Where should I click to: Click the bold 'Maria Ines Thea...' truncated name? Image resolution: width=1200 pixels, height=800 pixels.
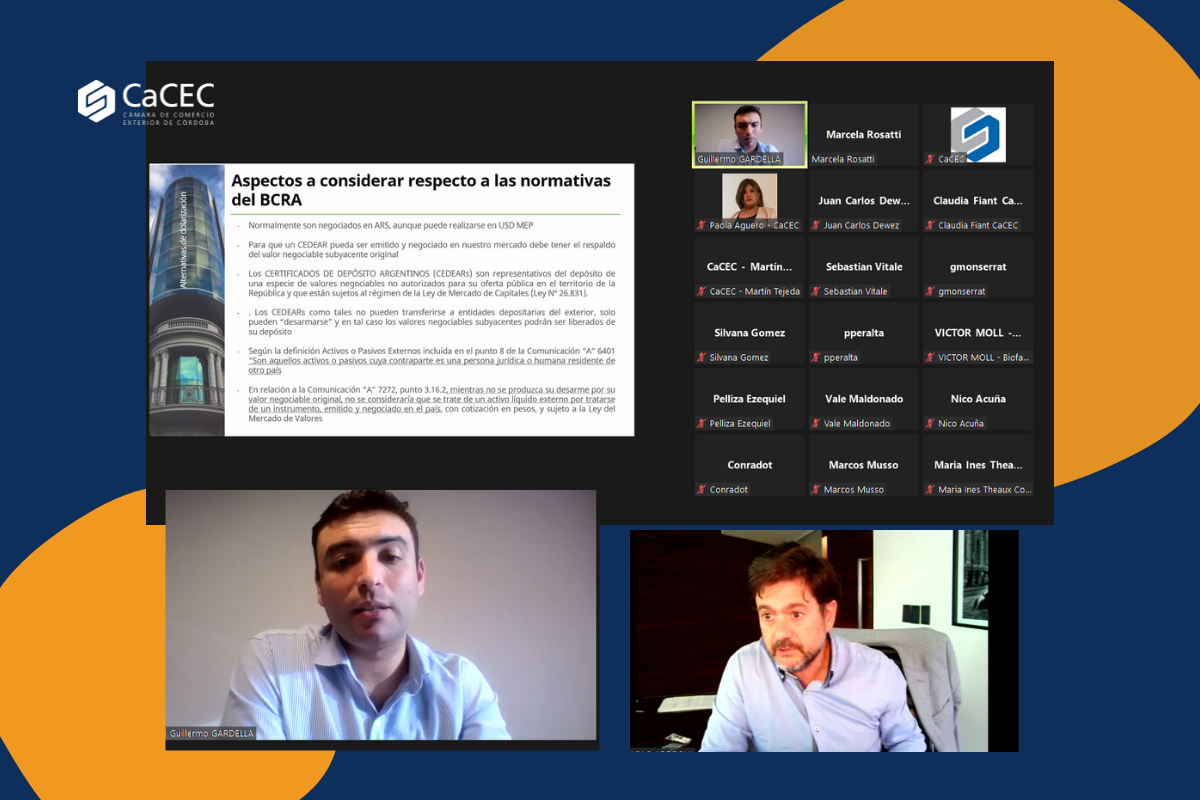978,465
